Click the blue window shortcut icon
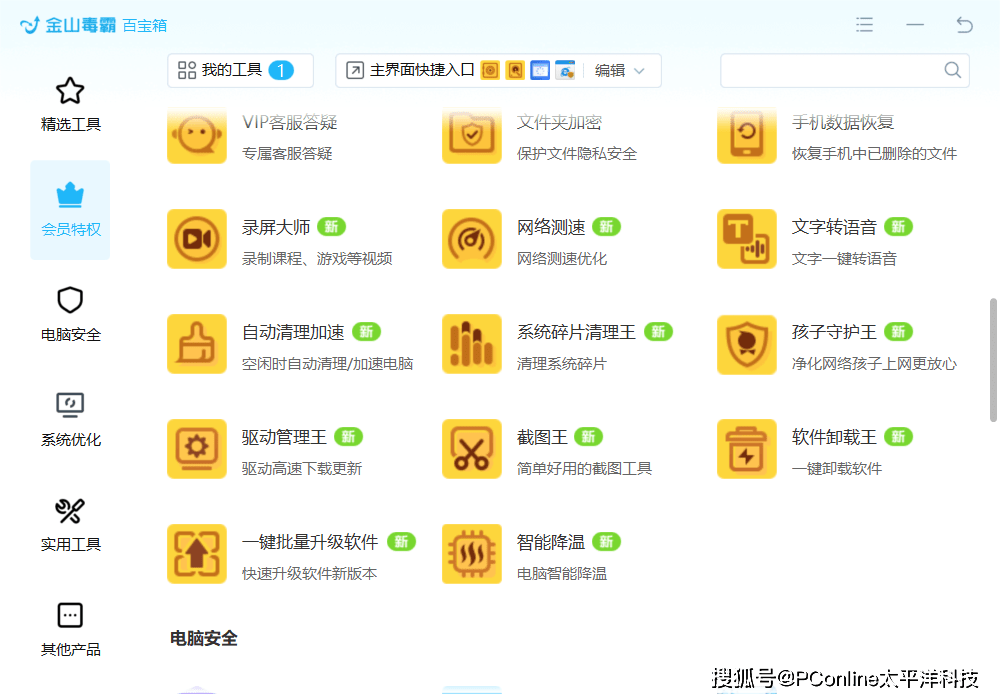Image resolution: width=1000 pixels, height=700 pixels. coord(540,70)
